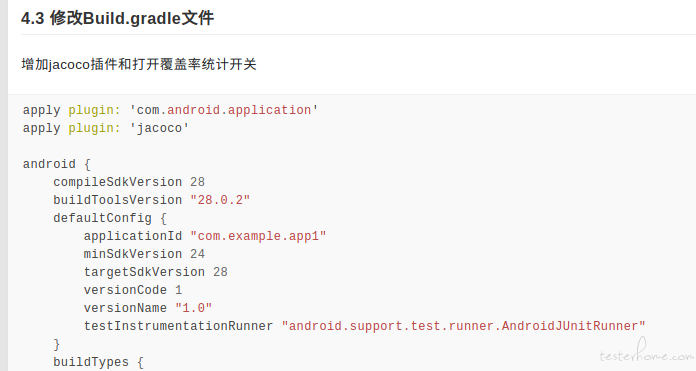Click the 'jacoco' plugin string

(x=159, y=128)
